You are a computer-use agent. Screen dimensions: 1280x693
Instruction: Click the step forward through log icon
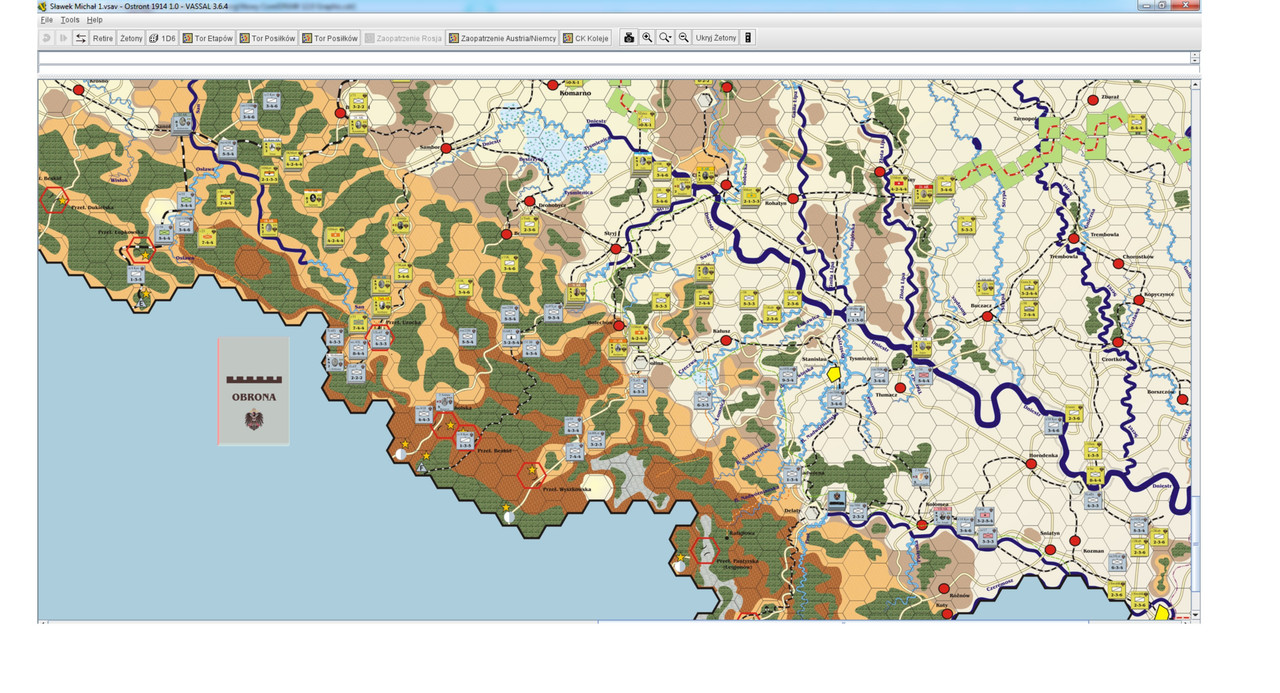(x=63, y=38)
